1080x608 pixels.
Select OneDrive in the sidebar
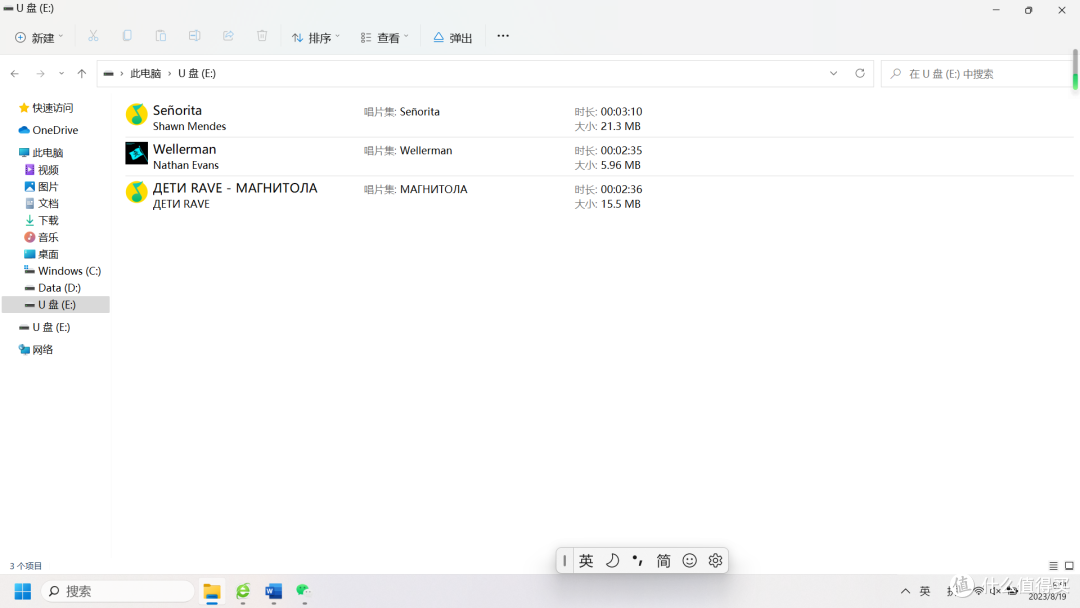tap(48, 130)
